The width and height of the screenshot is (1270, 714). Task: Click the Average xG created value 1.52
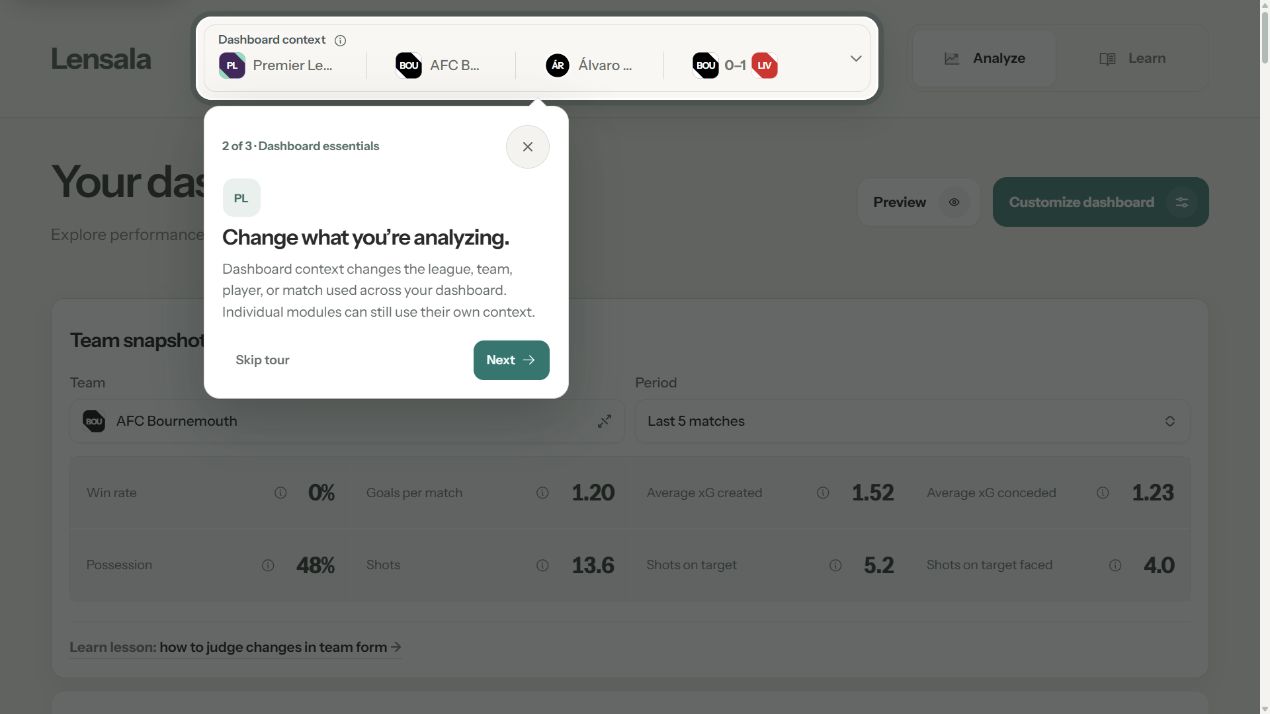(873, 493)
